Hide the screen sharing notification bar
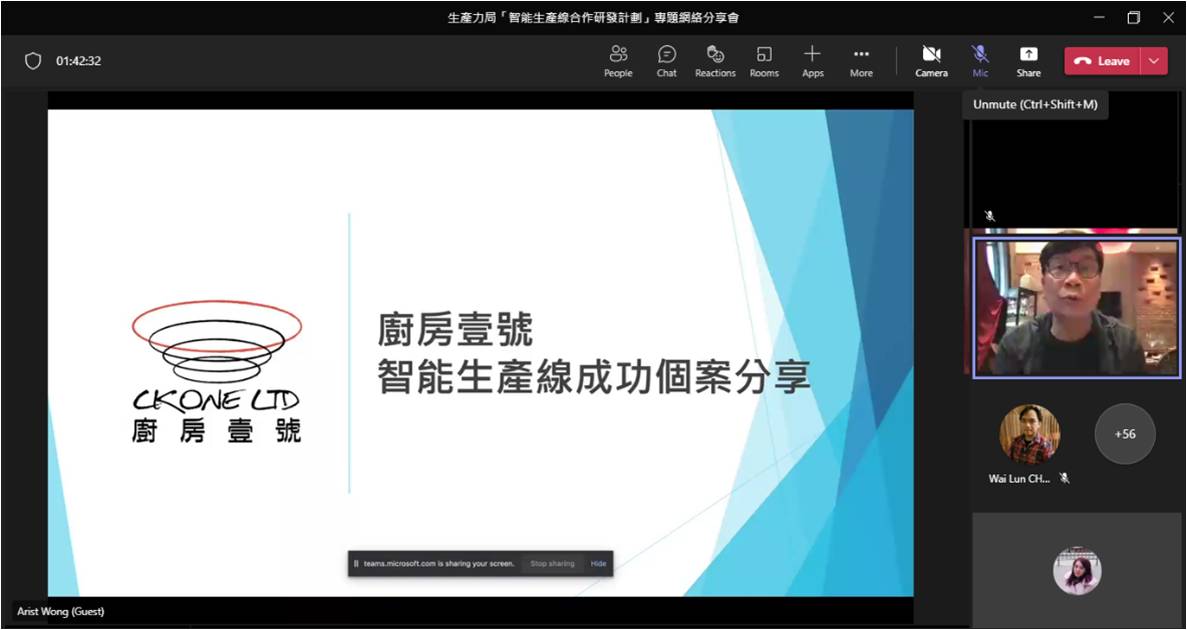The width and height of the screenshot is (1187, 630). [598, 563]
